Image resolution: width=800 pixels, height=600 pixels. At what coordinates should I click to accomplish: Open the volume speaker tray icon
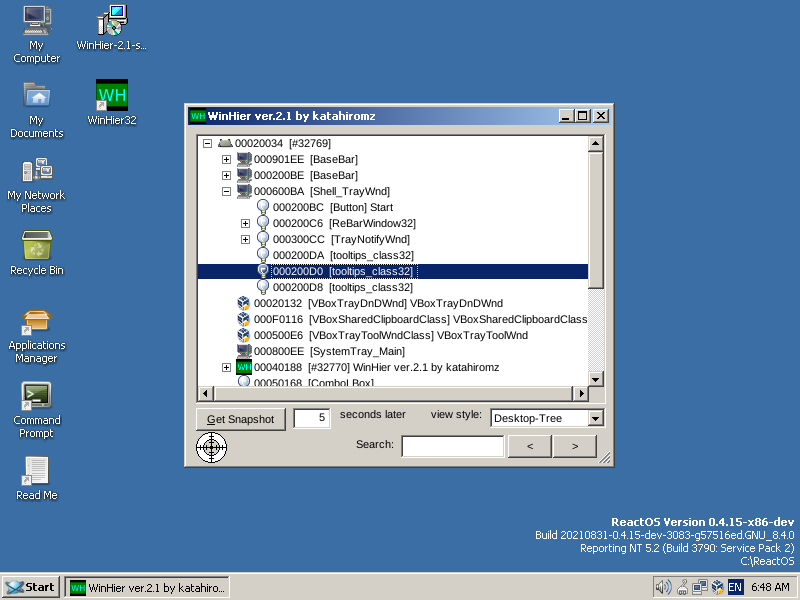[663, 587]
